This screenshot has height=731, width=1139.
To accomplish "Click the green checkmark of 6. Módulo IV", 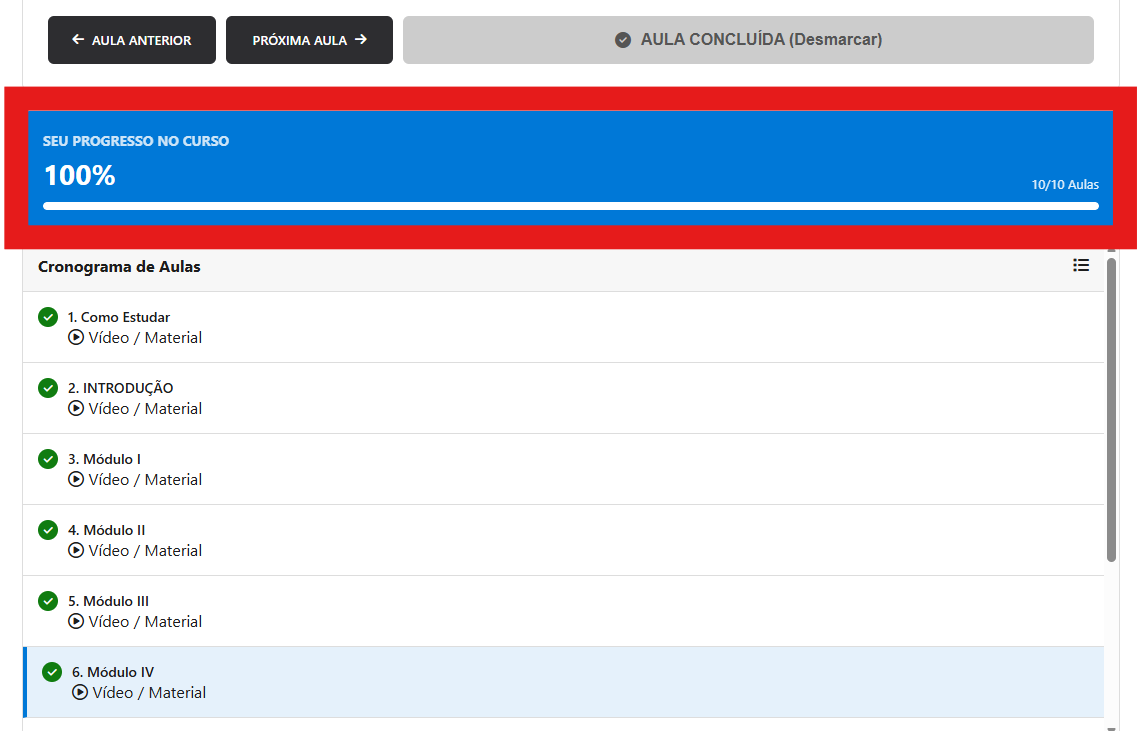I will (x=52, y=672).
